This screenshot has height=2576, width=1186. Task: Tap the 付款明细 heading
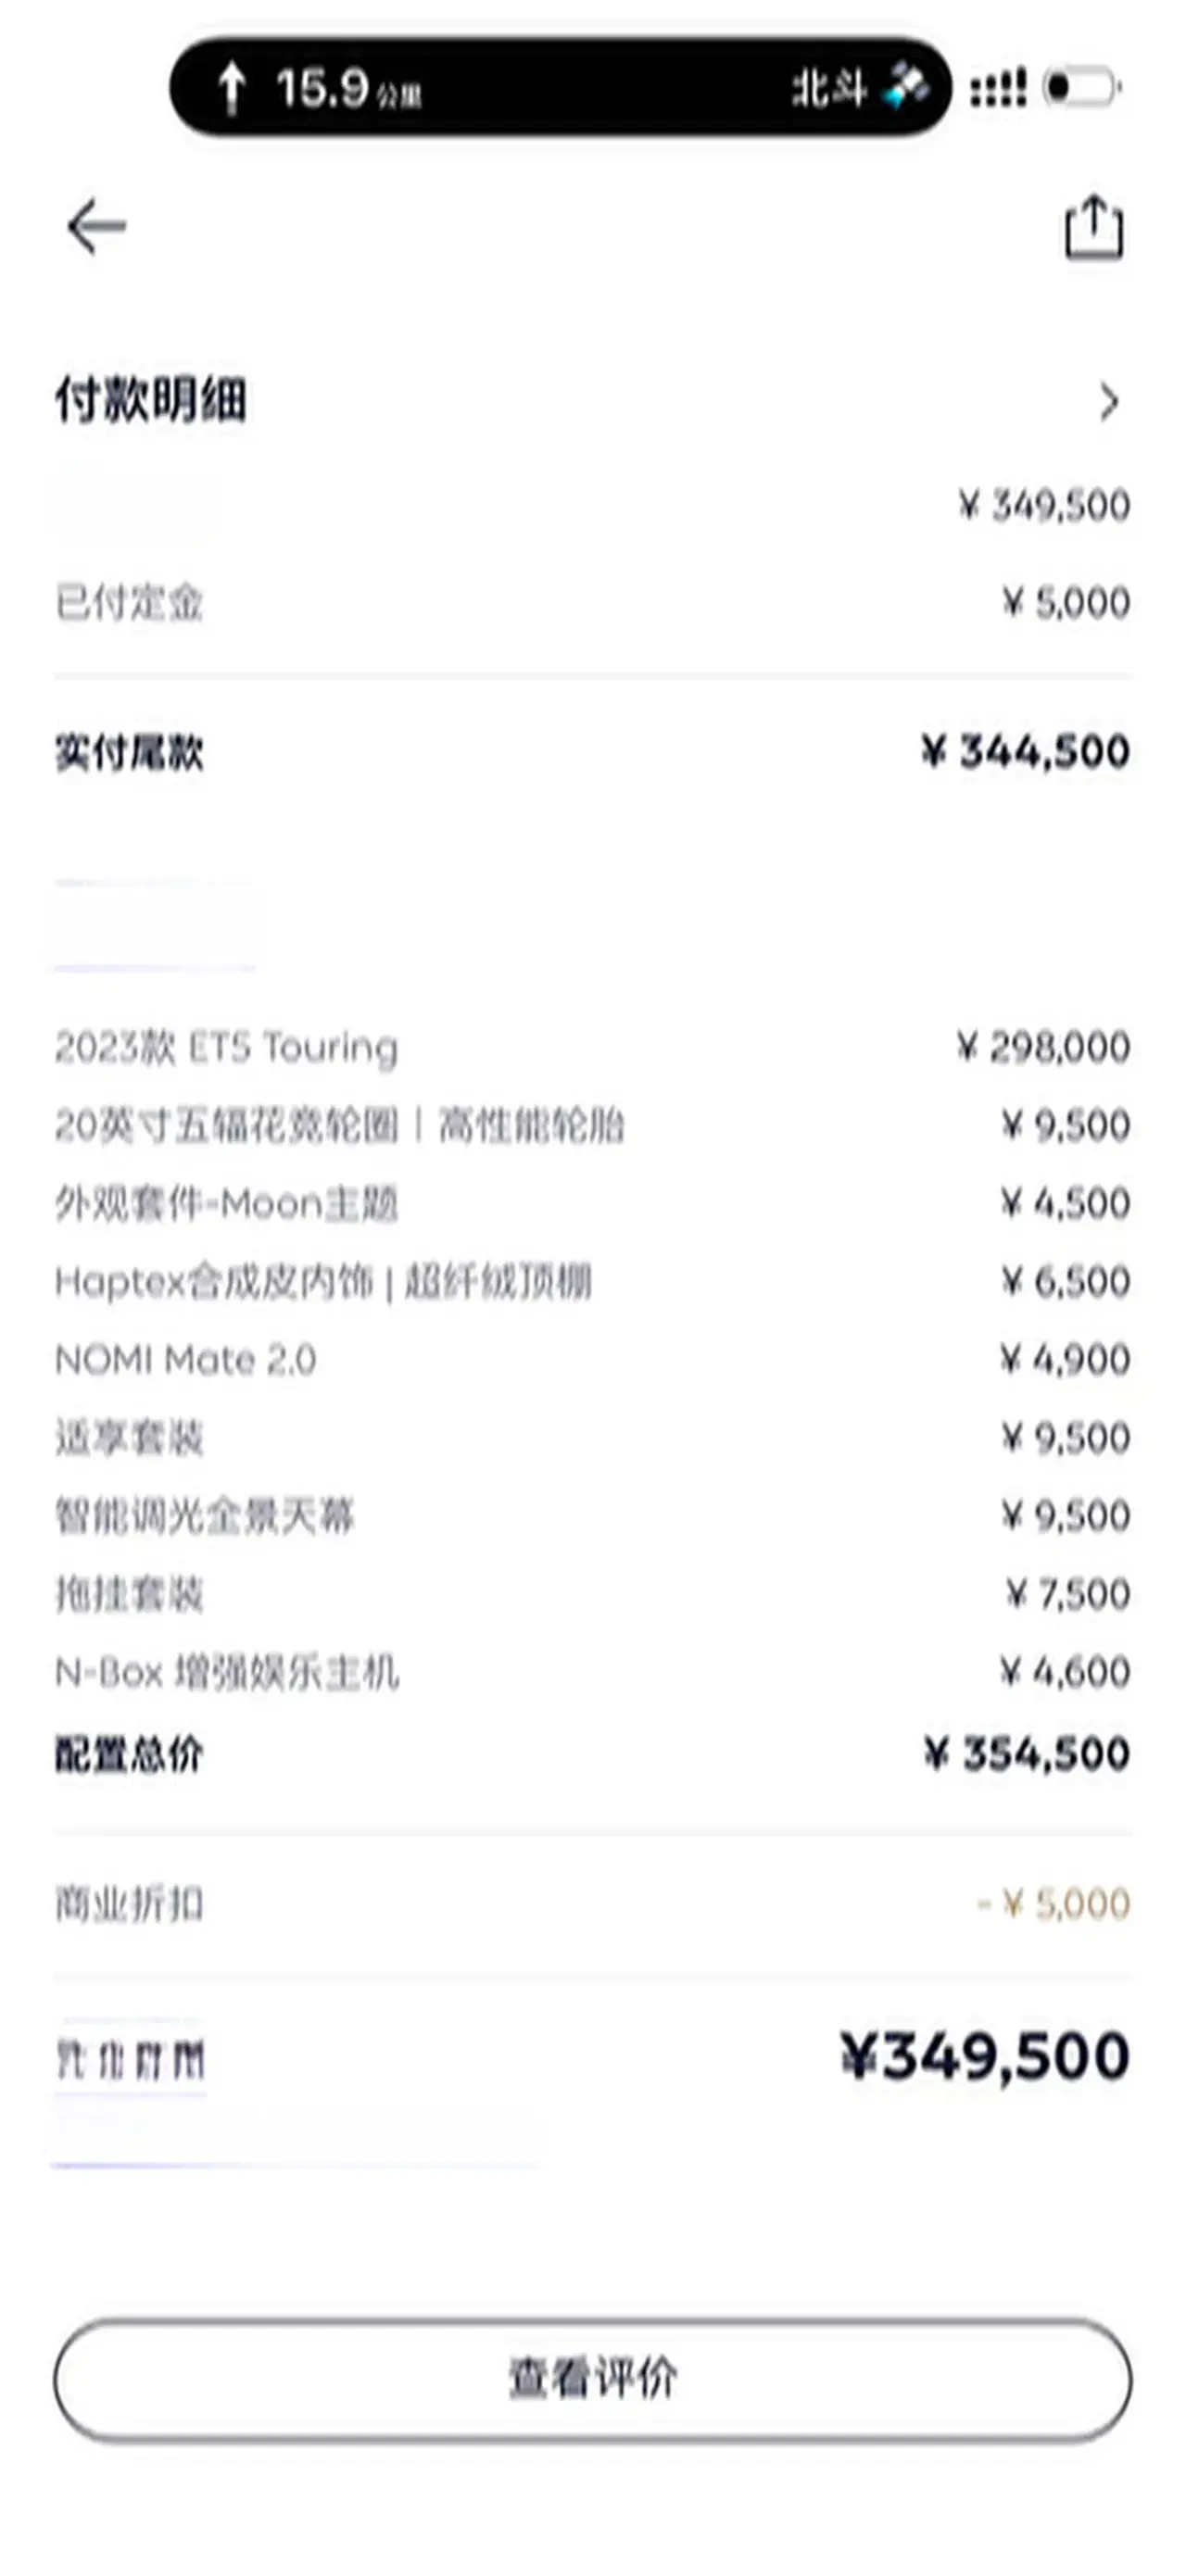151,400
